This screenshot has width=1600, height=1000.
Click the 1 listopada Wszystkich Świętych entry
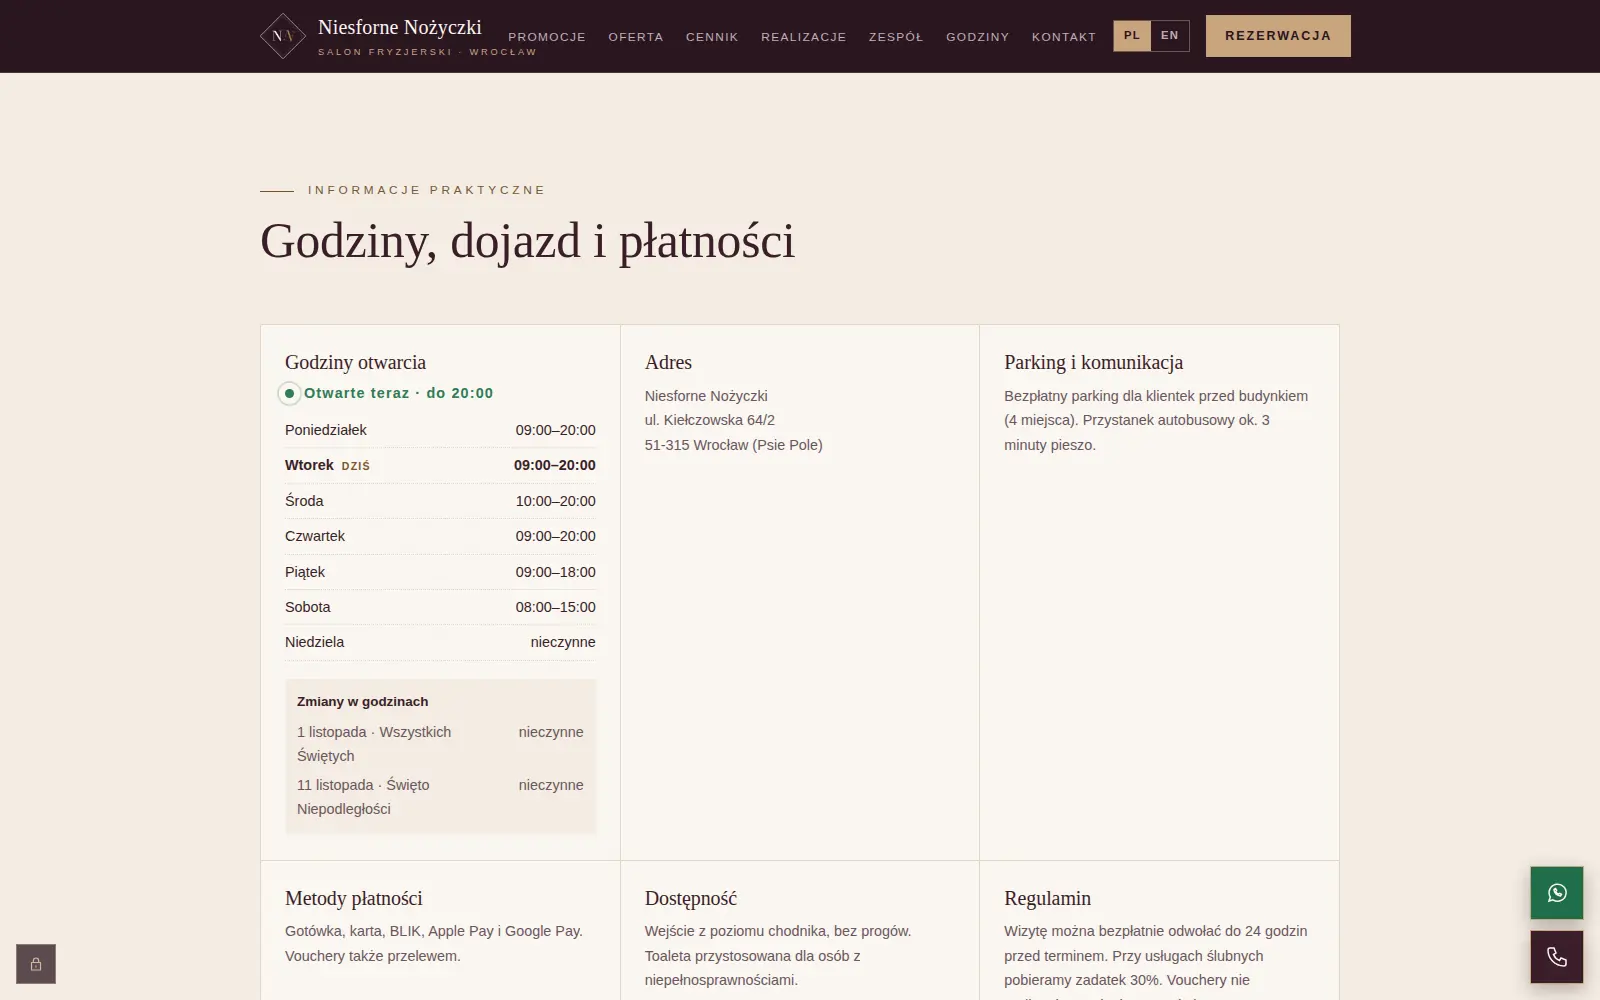point(440,744)
